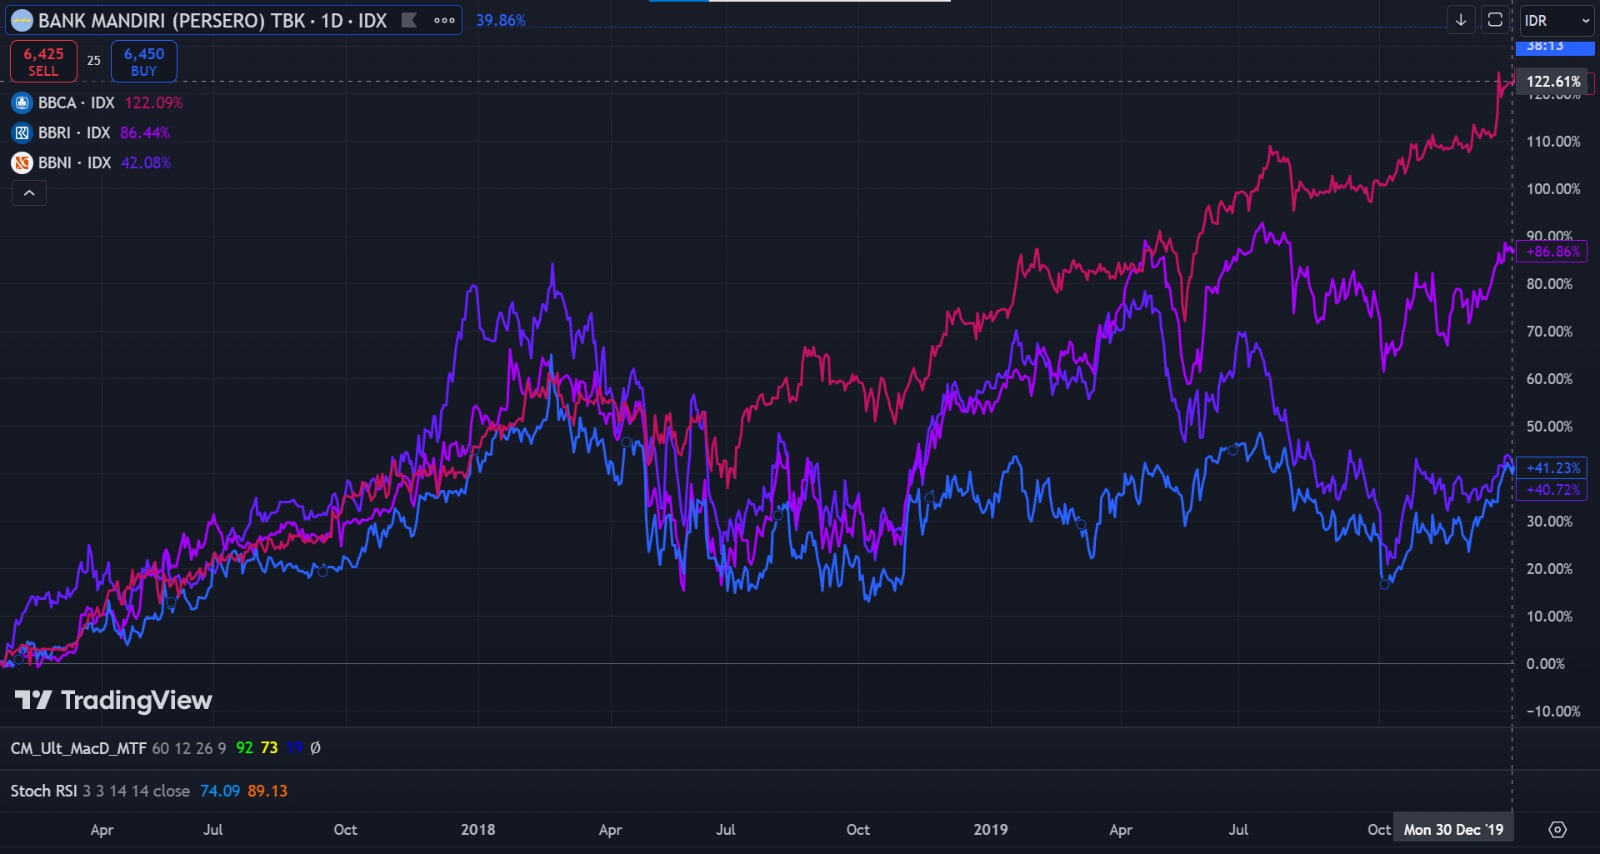Click the +40.72% price scale label

click(x=1552, y=490)
